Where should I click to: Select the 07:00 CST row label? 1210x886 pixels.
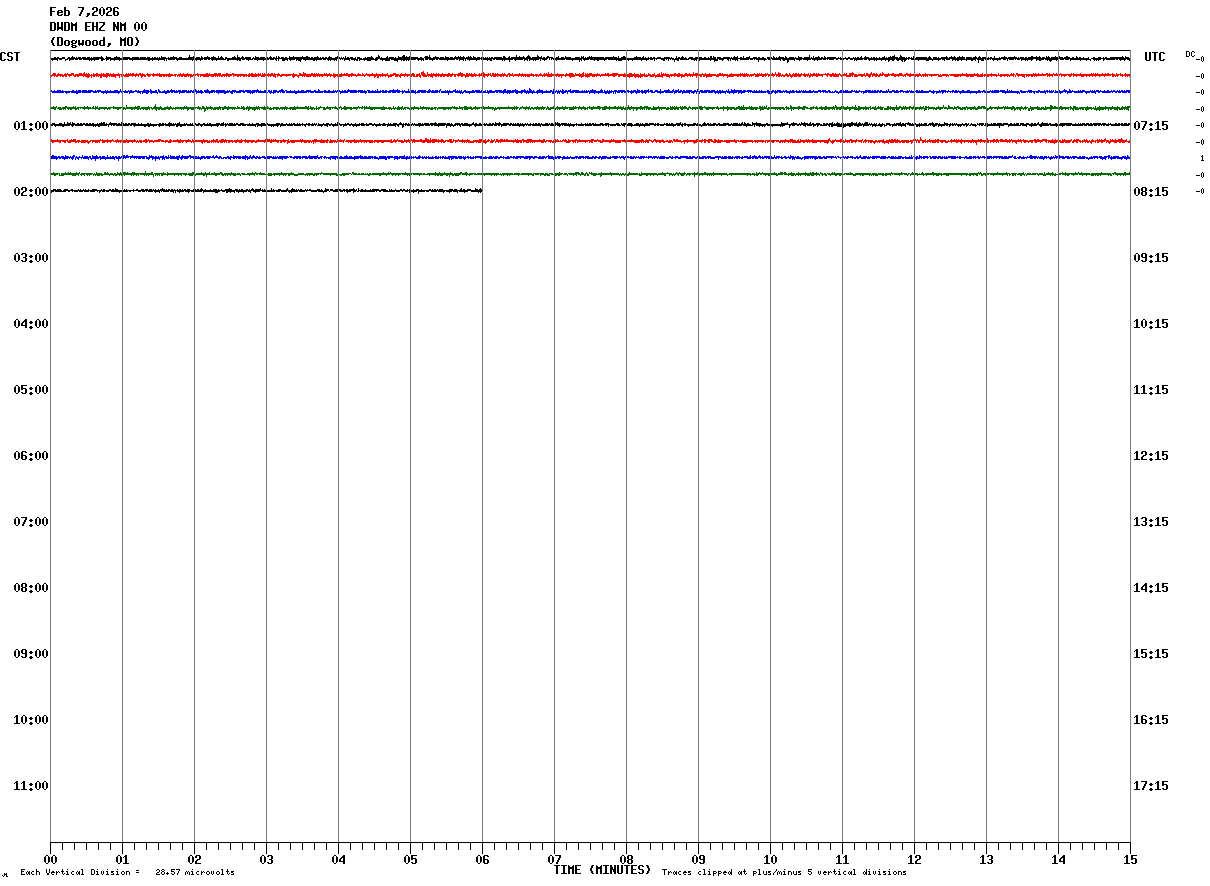tap(31, 522)
